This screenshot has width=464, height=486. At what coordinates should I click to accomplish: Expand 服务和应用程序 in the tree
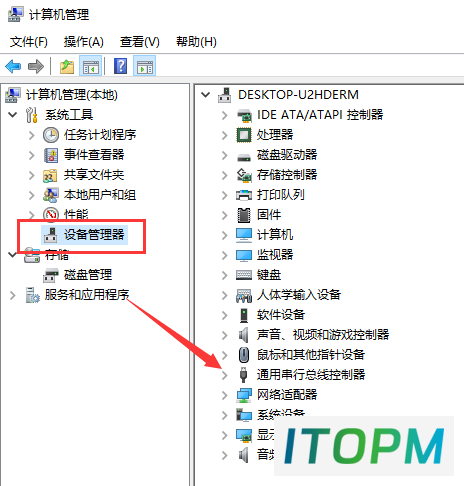click(x=13, y=295)
